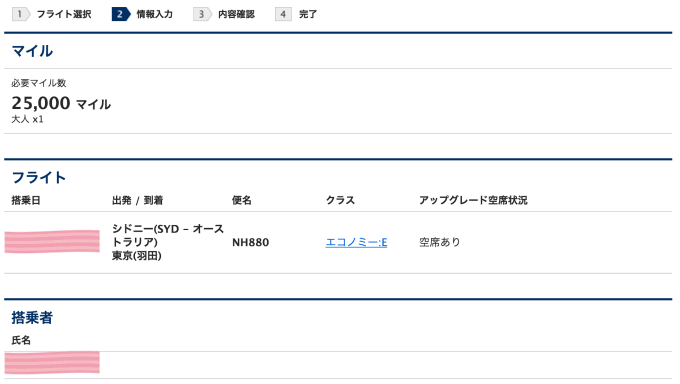
Task: Click the シドニー(SYD) departure text
Action: [168, 235]
